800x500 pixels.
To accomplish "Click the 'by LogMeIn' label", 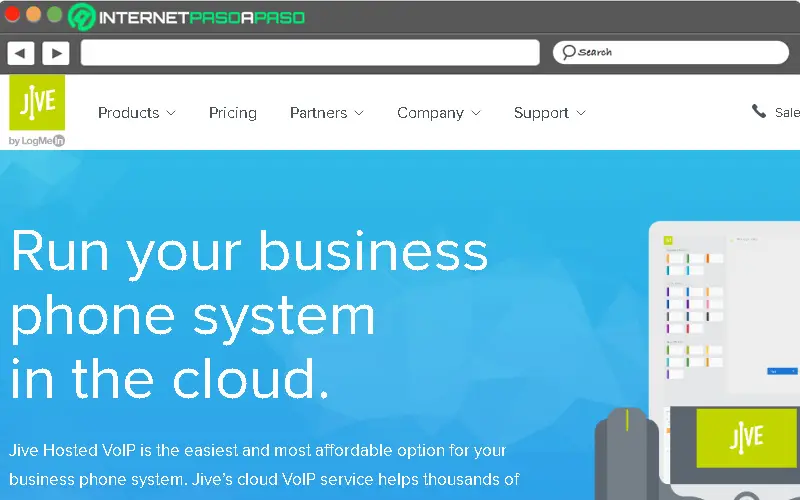I will pos(37,141).
